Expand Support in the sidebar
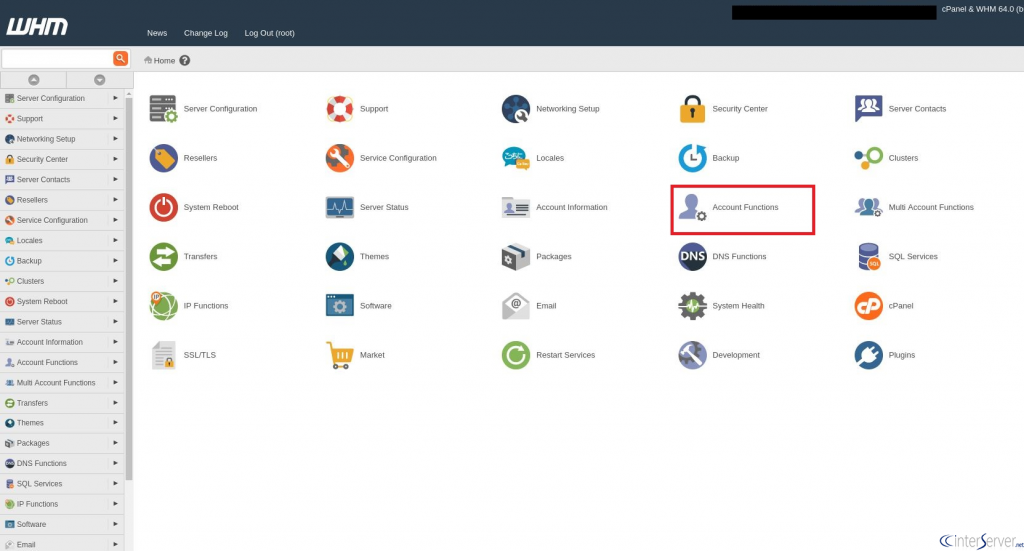The height and width of the screenshot is (551, 1024). coord(115,118)
